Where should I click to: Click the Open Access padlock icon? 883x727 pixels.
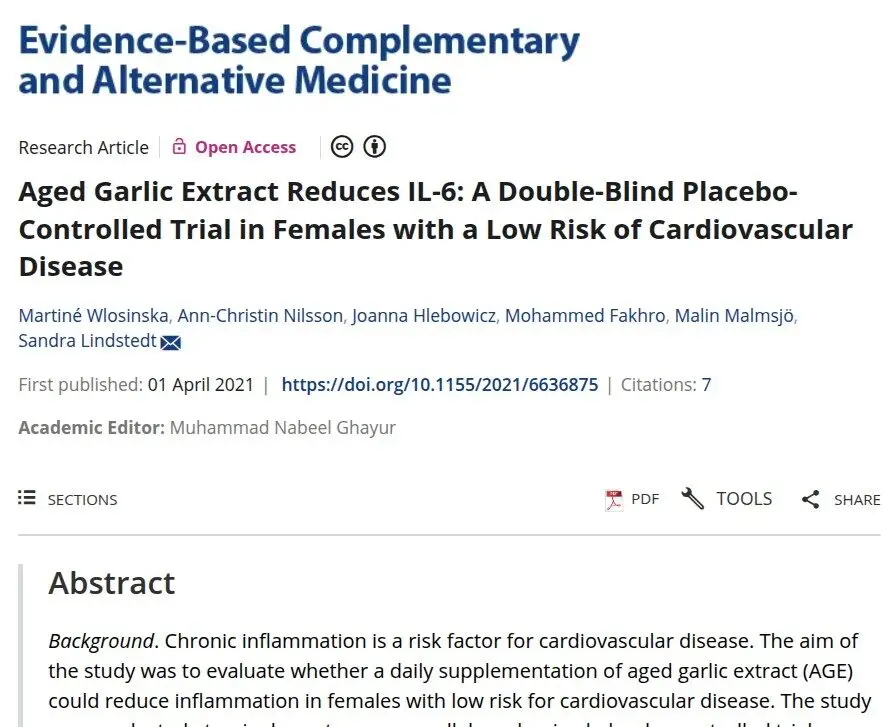(x=179, y=146)
